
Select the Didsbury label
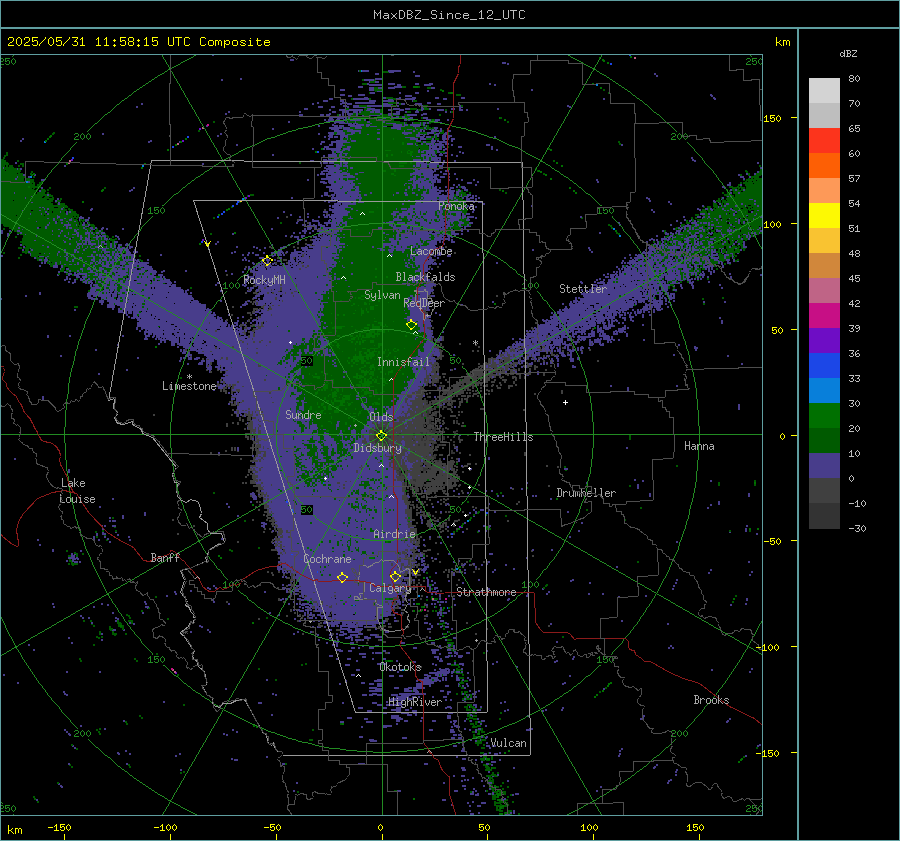coord(377,448)
